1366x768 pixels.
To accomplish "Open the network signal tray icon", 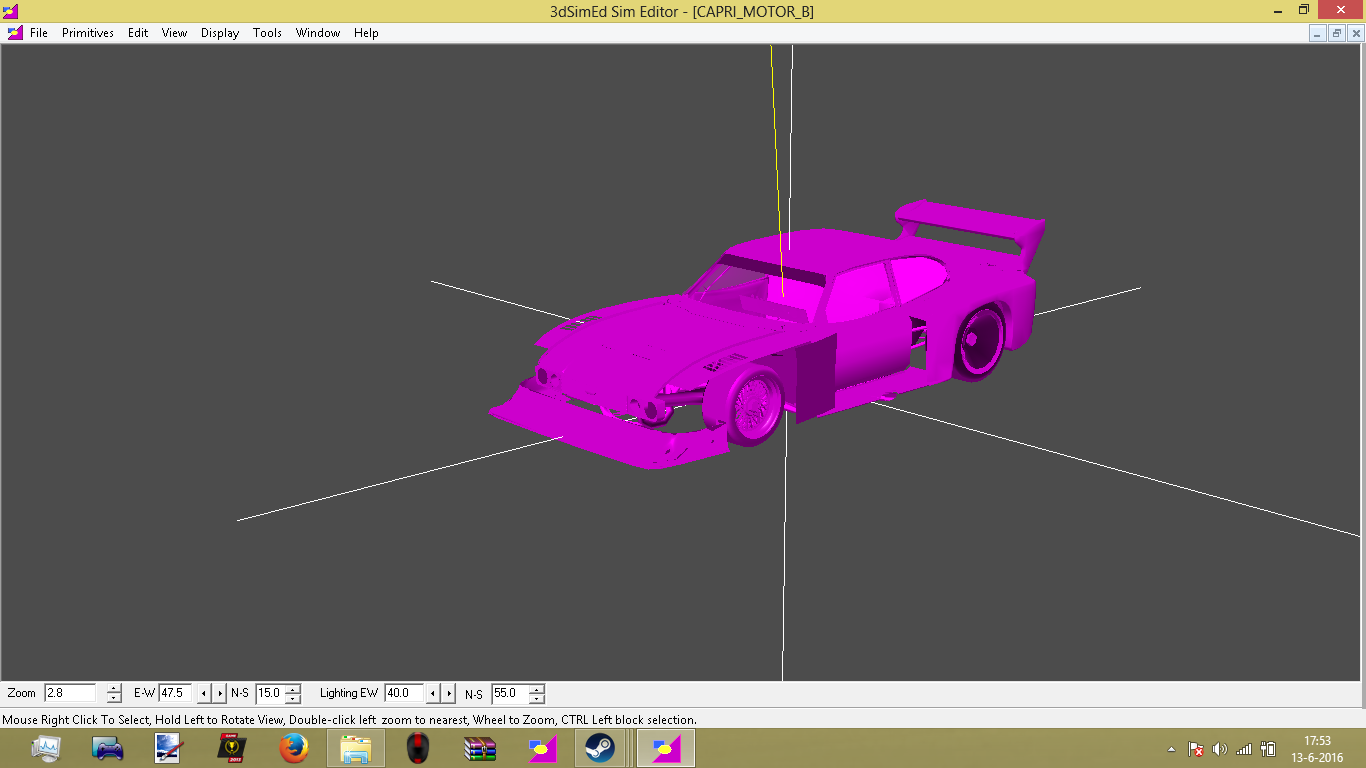I will 1244,749.
